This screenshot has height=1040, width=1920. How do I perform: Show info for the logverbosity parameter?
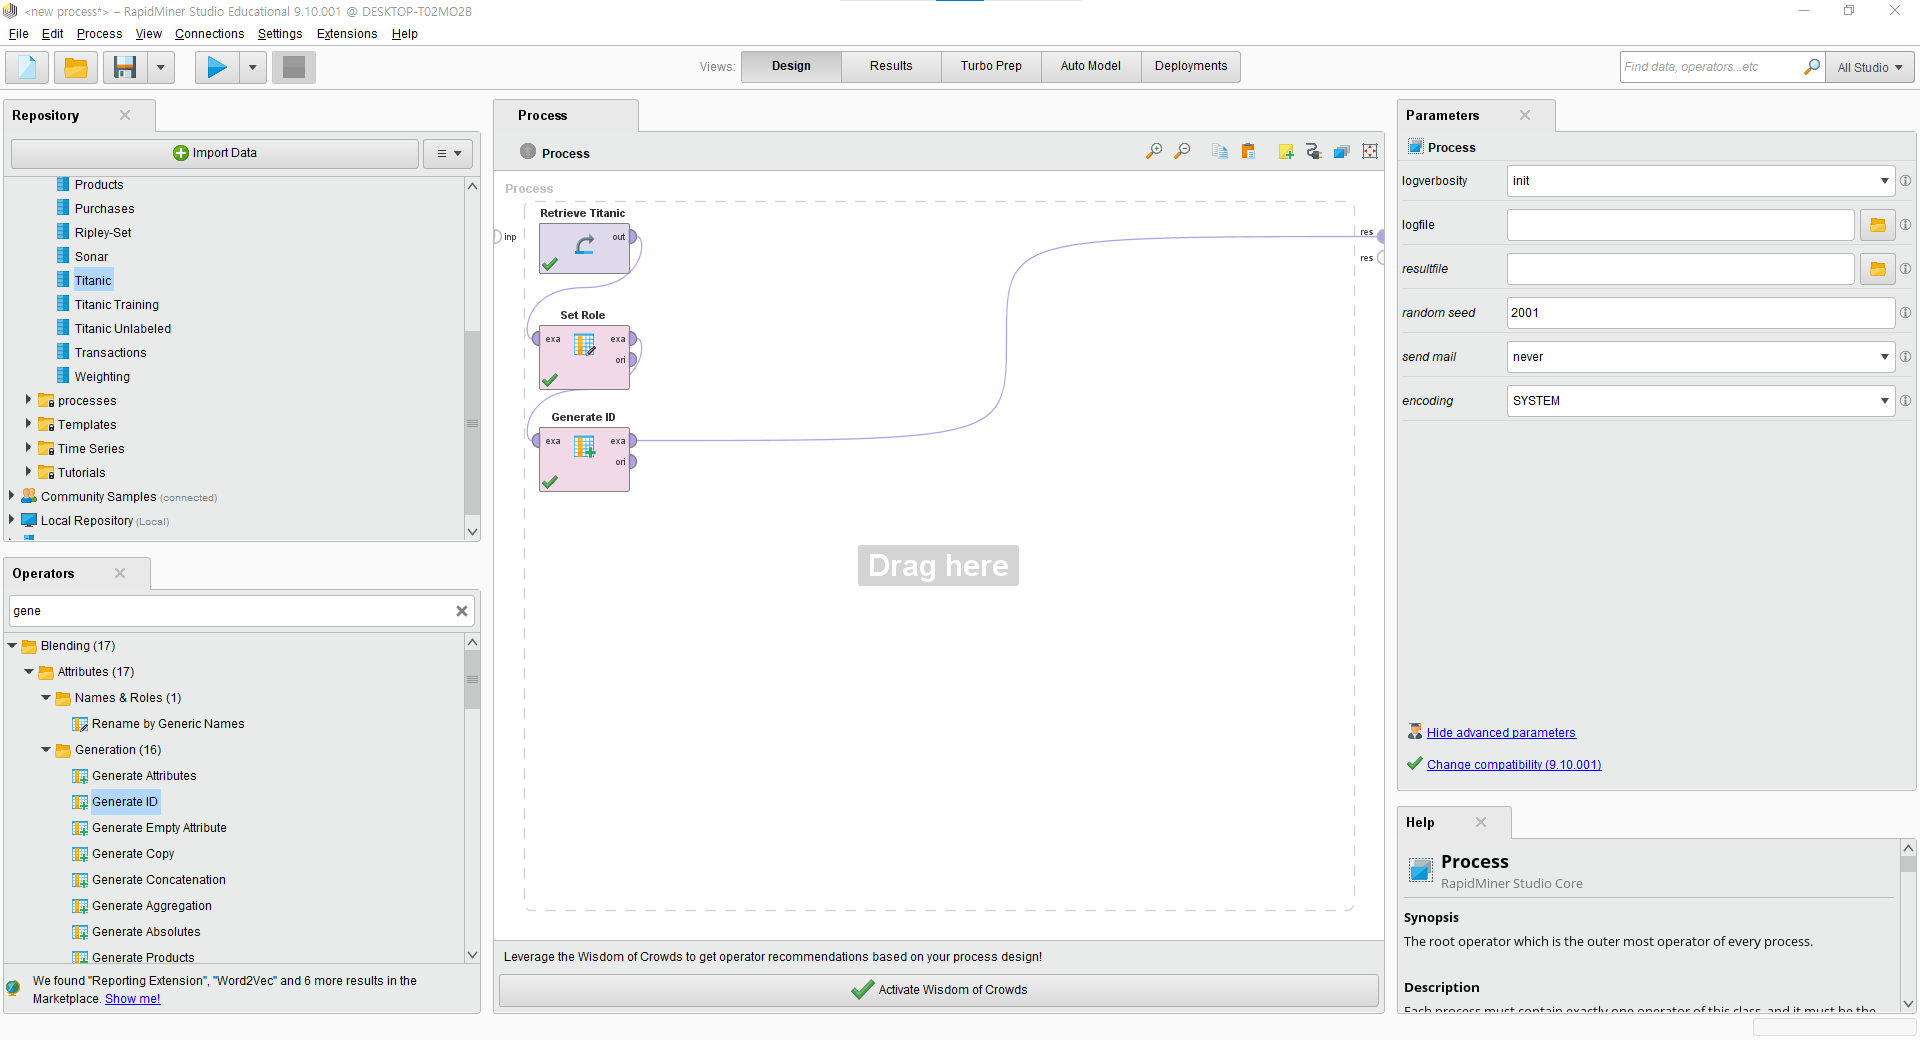(x=1905, y=181)
